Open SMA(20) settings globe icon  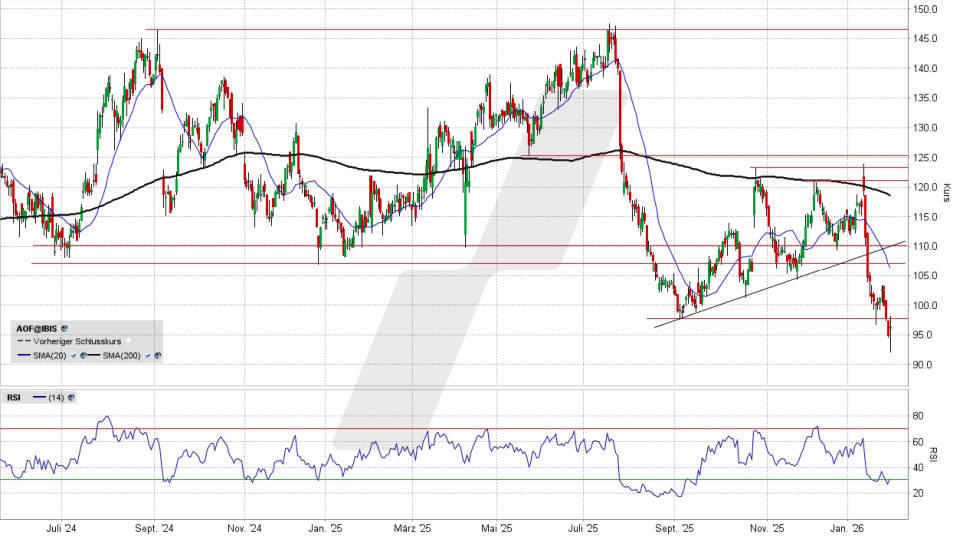tap(82, 355)
